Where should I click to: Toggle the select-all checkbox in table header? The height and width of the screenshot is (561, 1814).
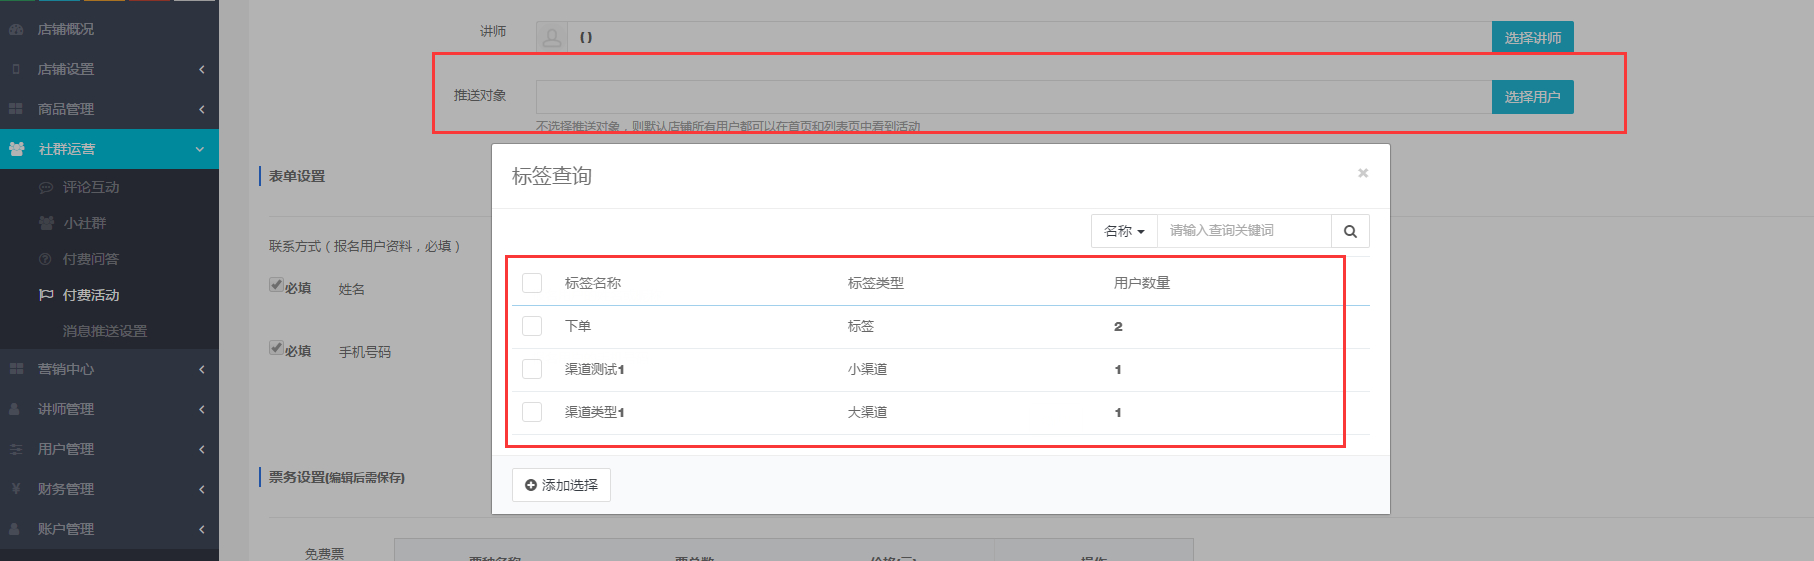click(532, 283)
